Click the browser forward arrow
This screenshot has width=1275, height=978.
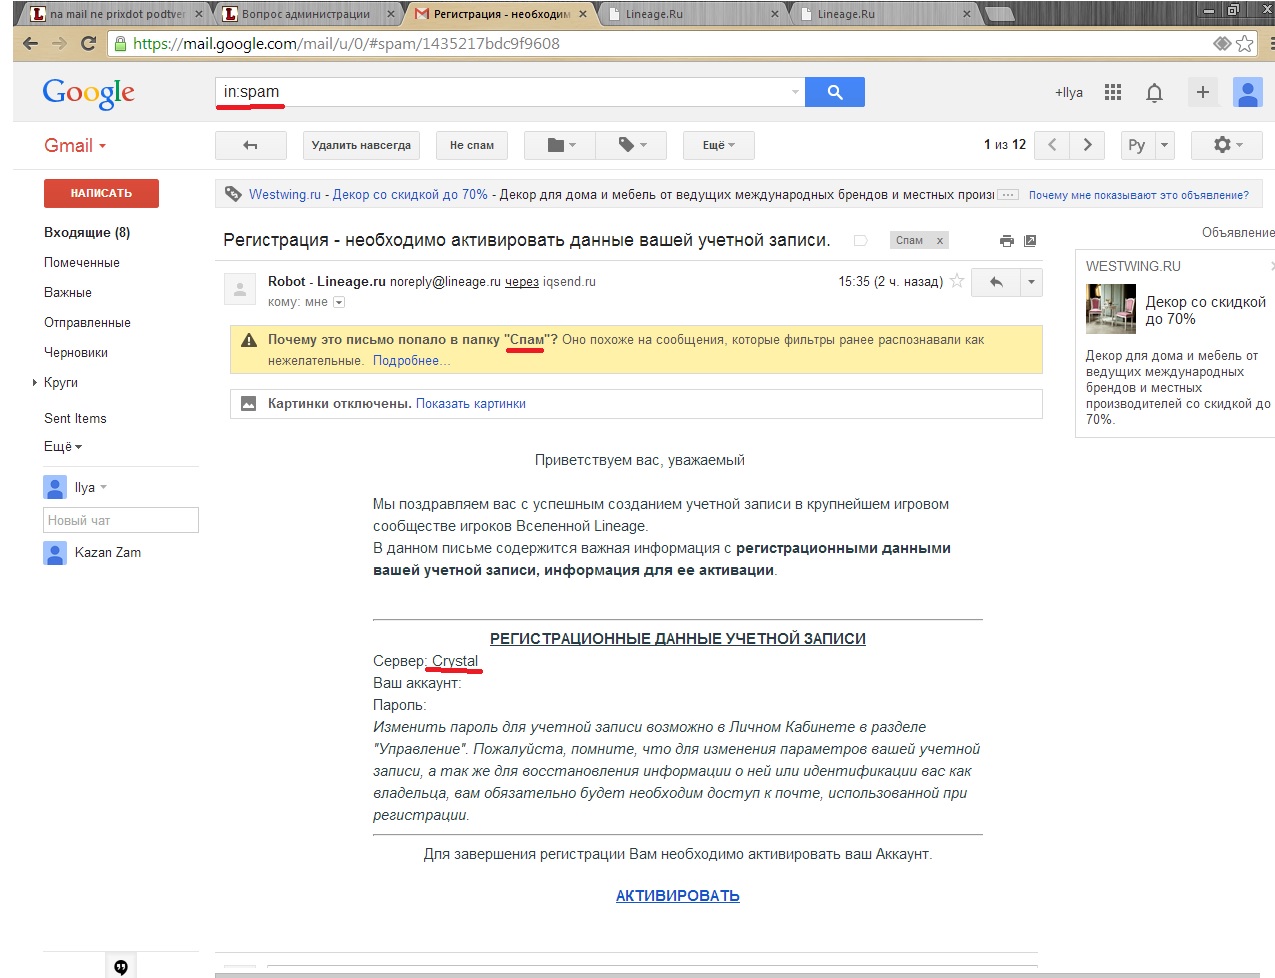point(60,44)
